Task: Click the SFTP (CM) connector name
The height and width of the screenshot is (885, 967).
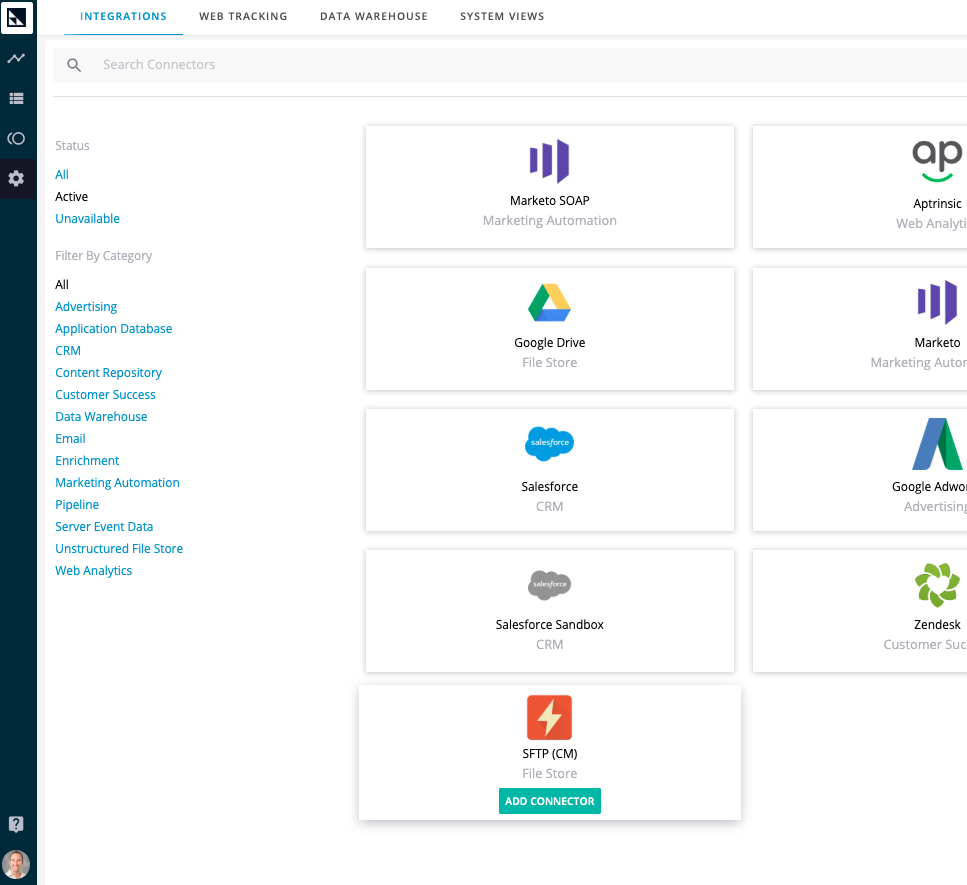Action: (x=549, y=754)
